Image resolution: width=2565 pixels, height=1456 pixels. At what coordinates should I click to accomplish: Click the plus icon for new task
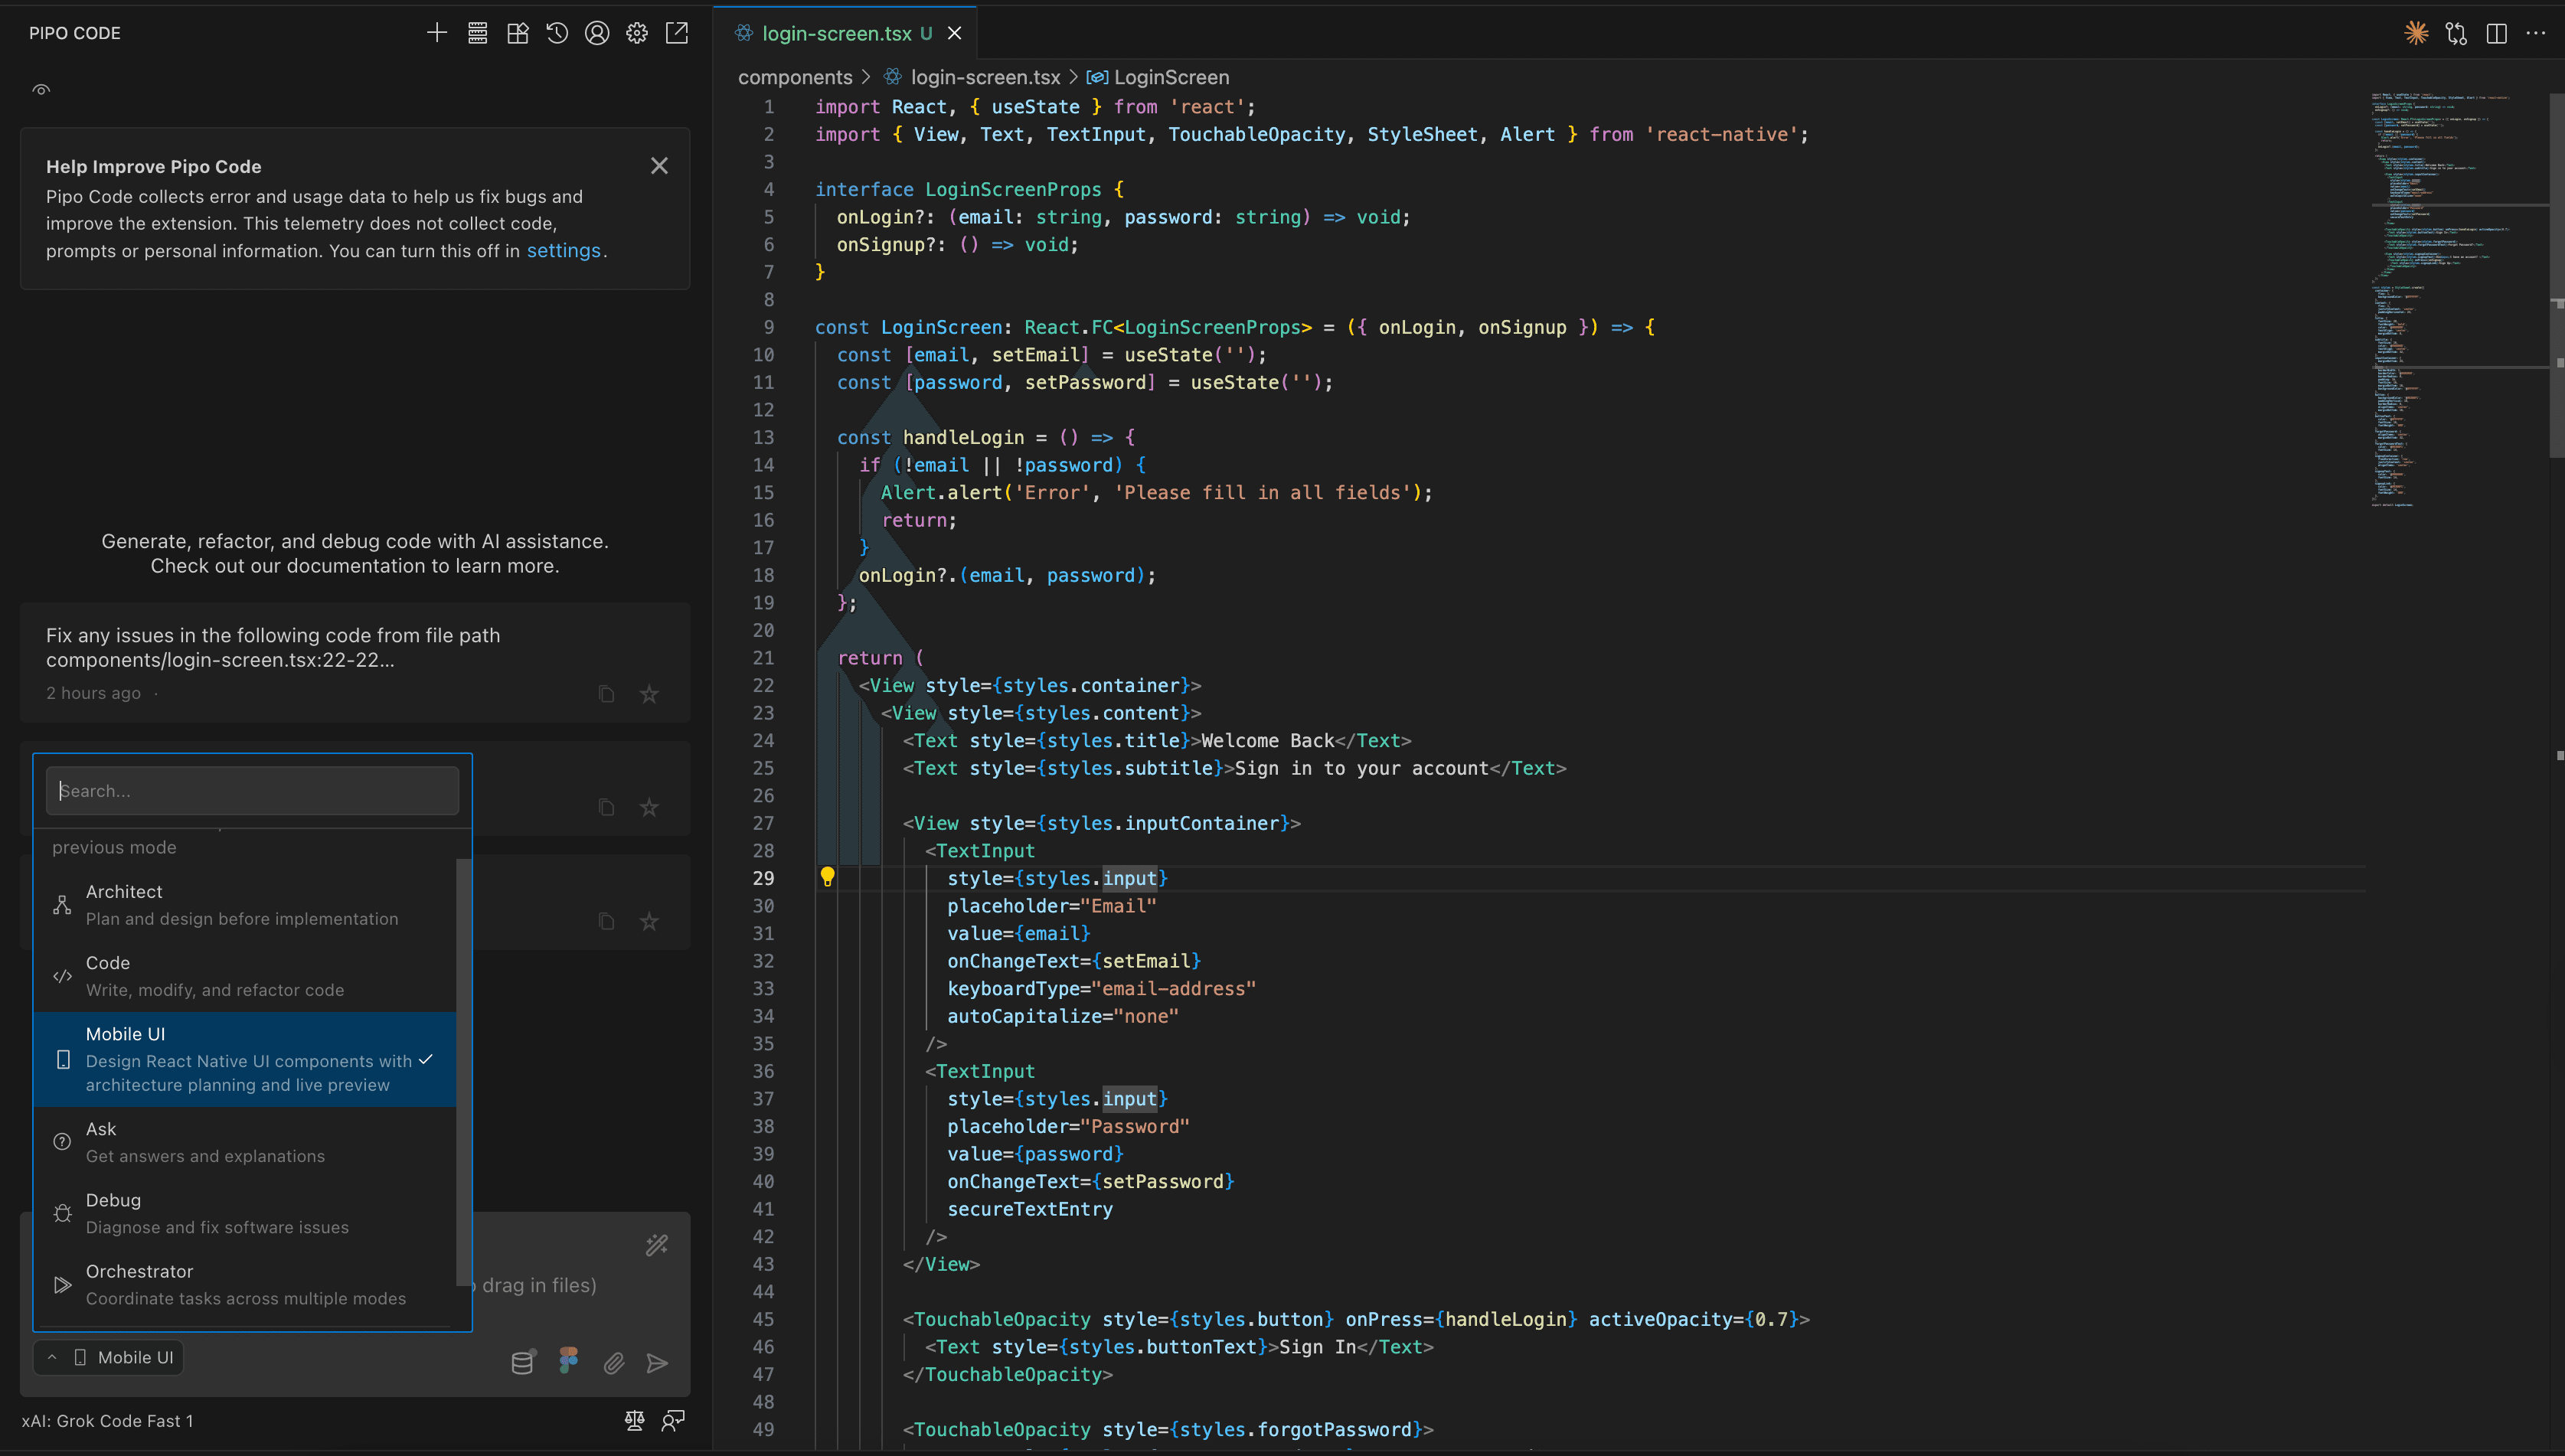(437, 33)
